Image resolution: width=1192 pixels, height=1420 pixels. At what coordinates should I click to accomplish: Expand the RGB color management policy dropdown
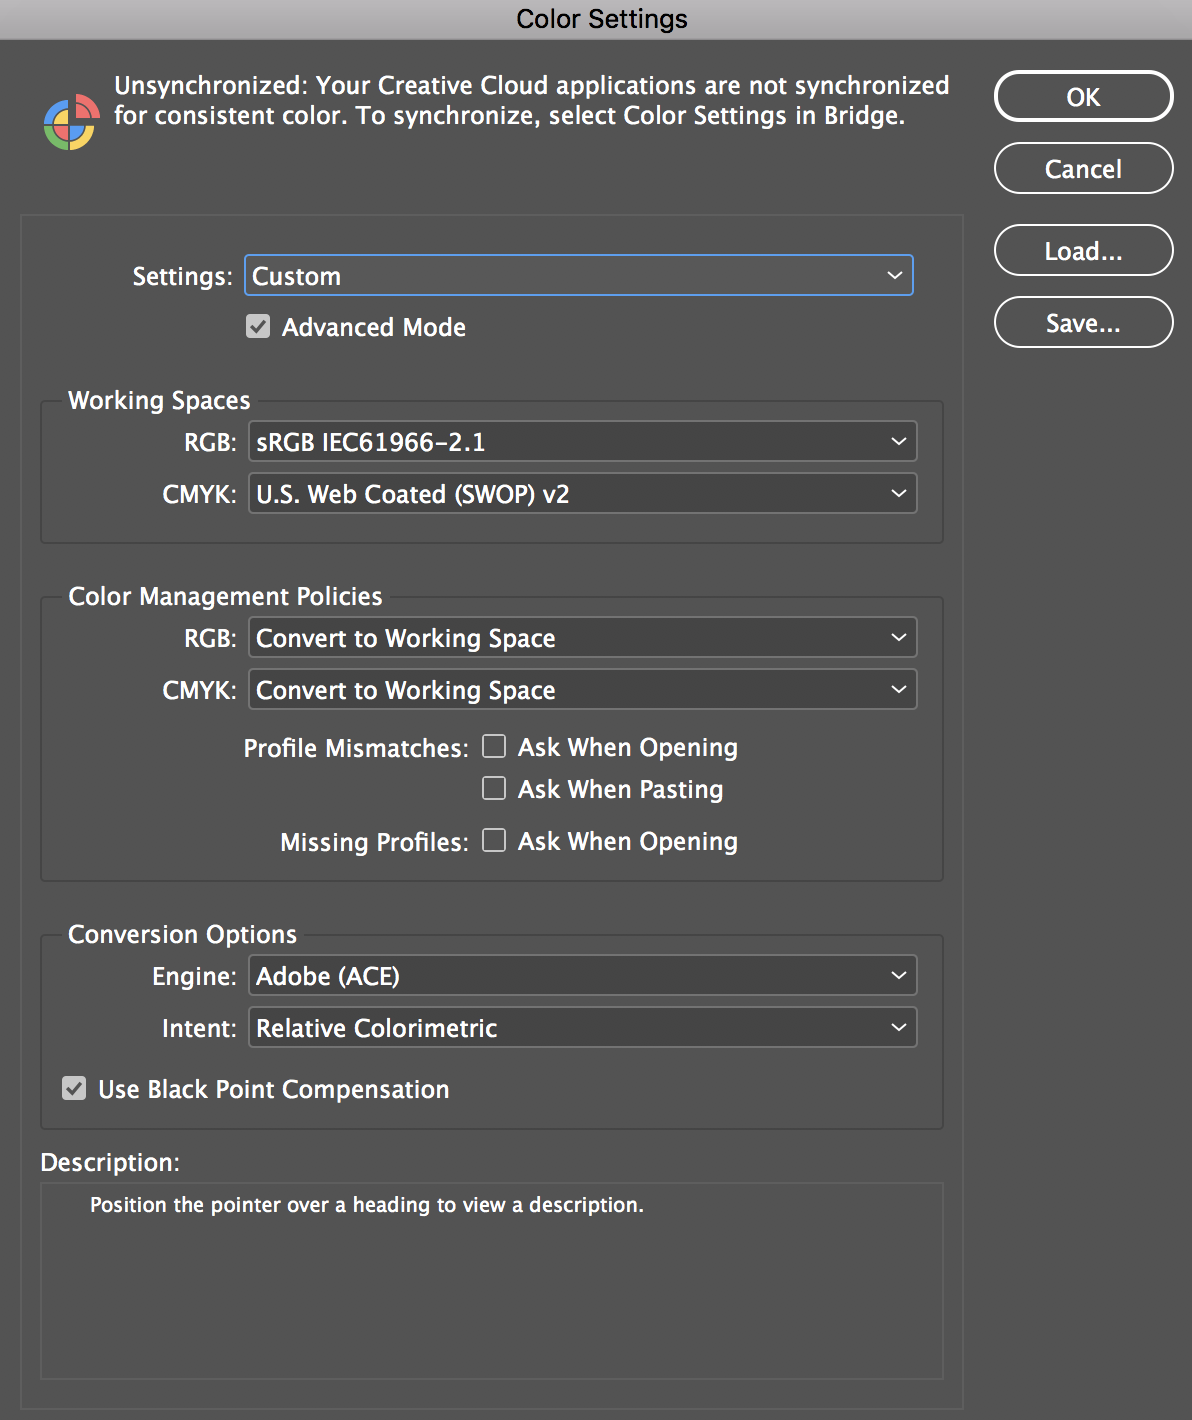click(x=582, y=638)
